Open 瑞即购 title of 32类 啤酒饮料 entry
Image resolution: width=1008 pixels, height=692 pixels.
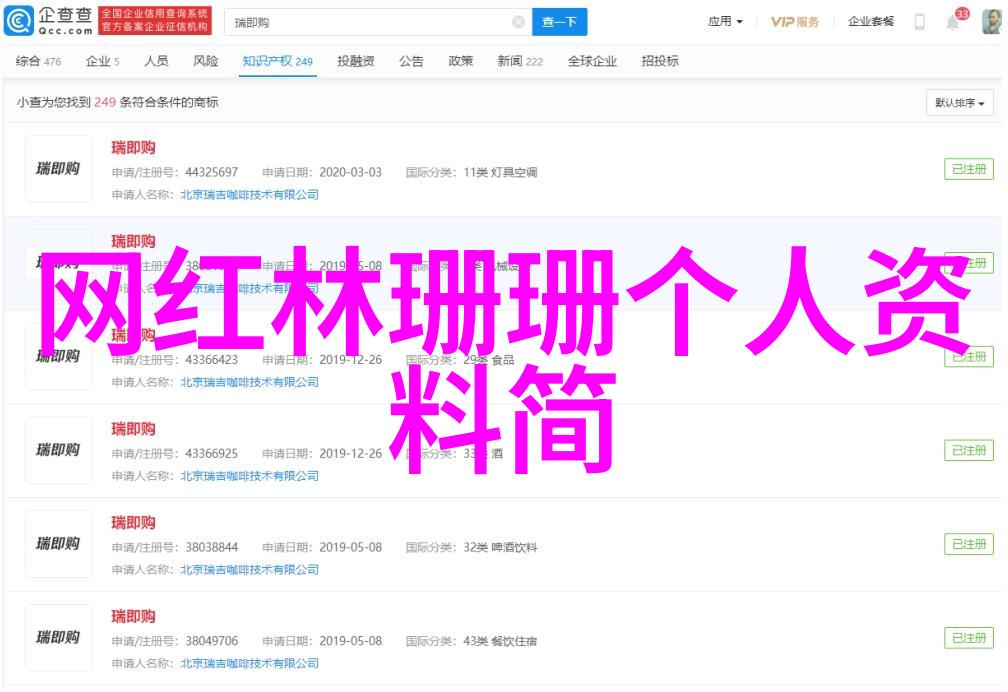pyautogui.click(x=133, y=523)
